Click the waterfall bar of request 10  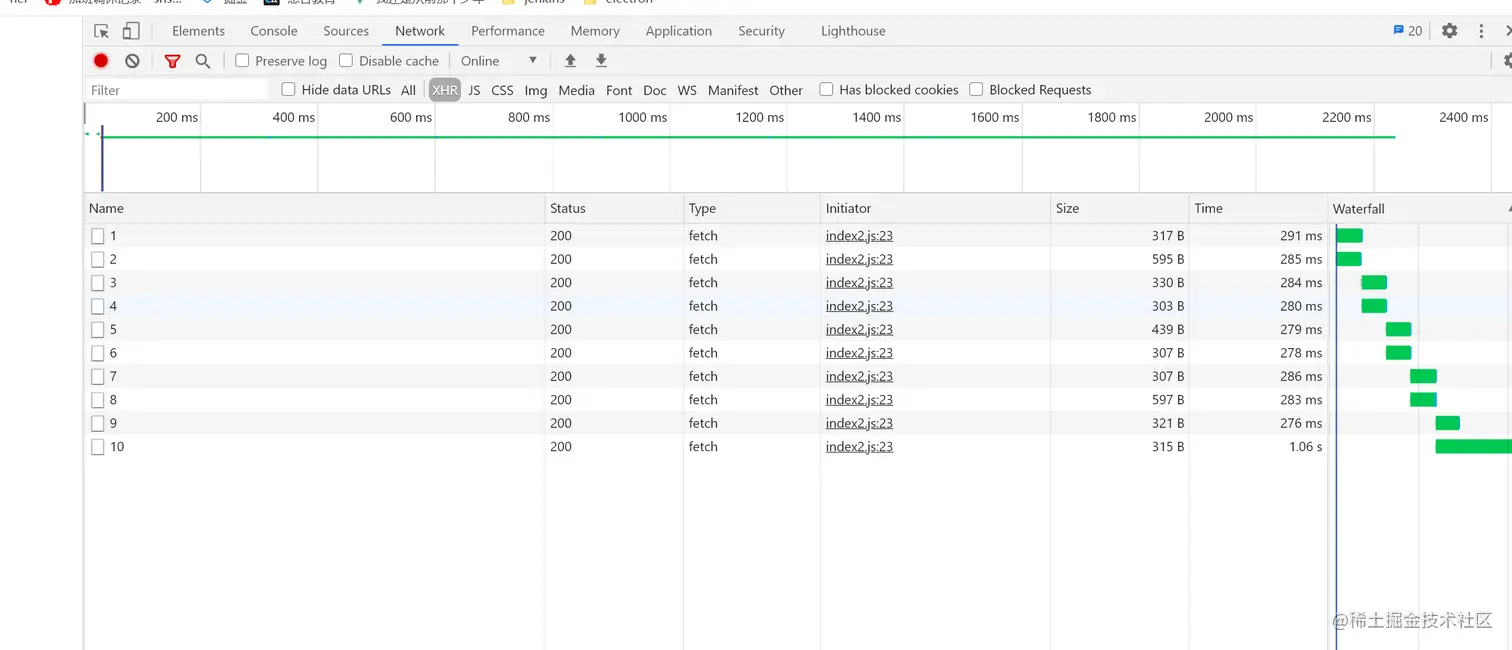click(1473, 446)
